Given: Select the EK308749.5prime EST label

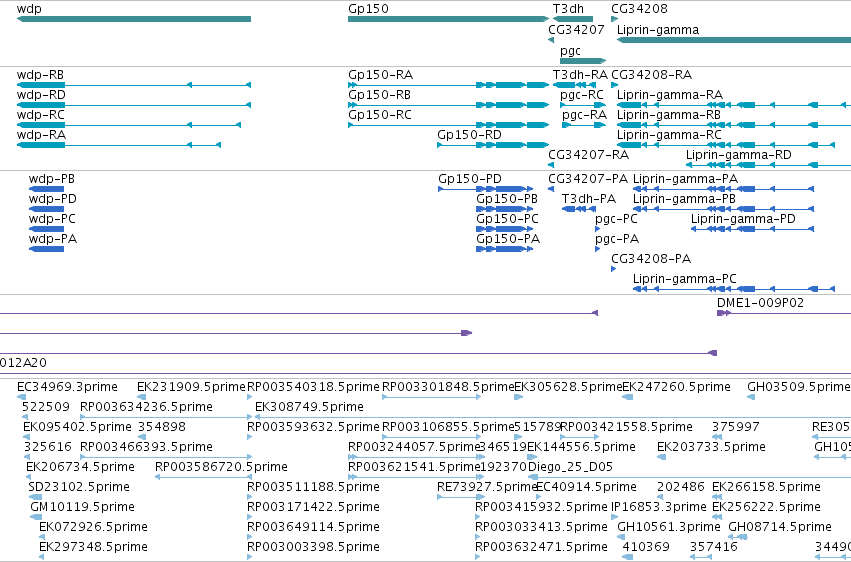Looking at the screenshot, I should point(309,408).
